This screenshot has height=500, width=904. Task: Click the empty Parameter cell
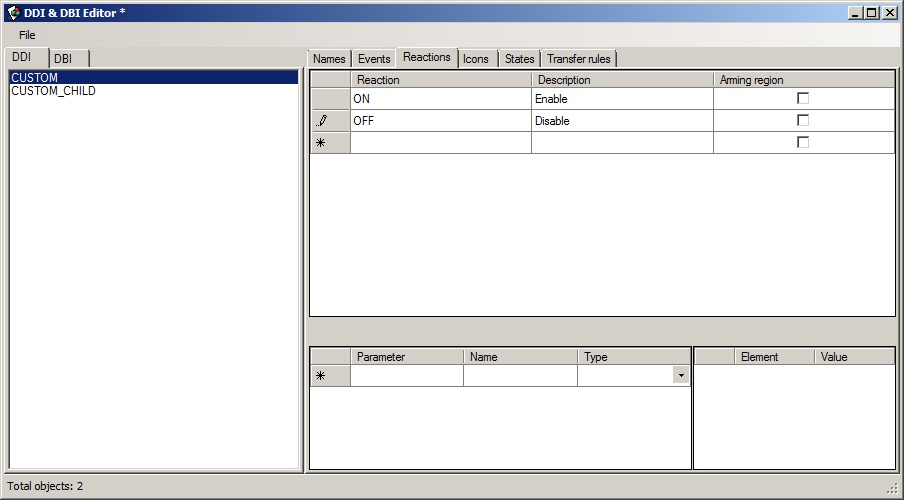click(406, 375)
